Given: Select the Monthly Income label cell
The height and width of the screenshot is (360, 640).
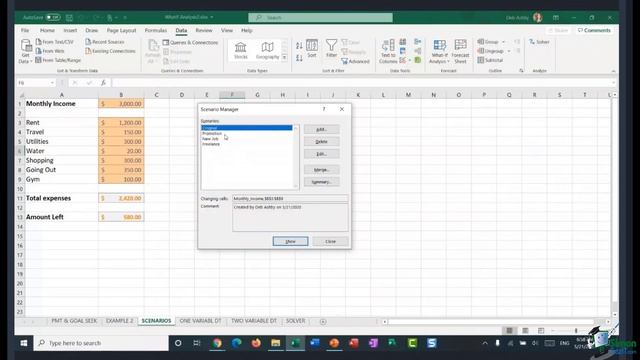Looking at the screenshot, I should point(61,104).
